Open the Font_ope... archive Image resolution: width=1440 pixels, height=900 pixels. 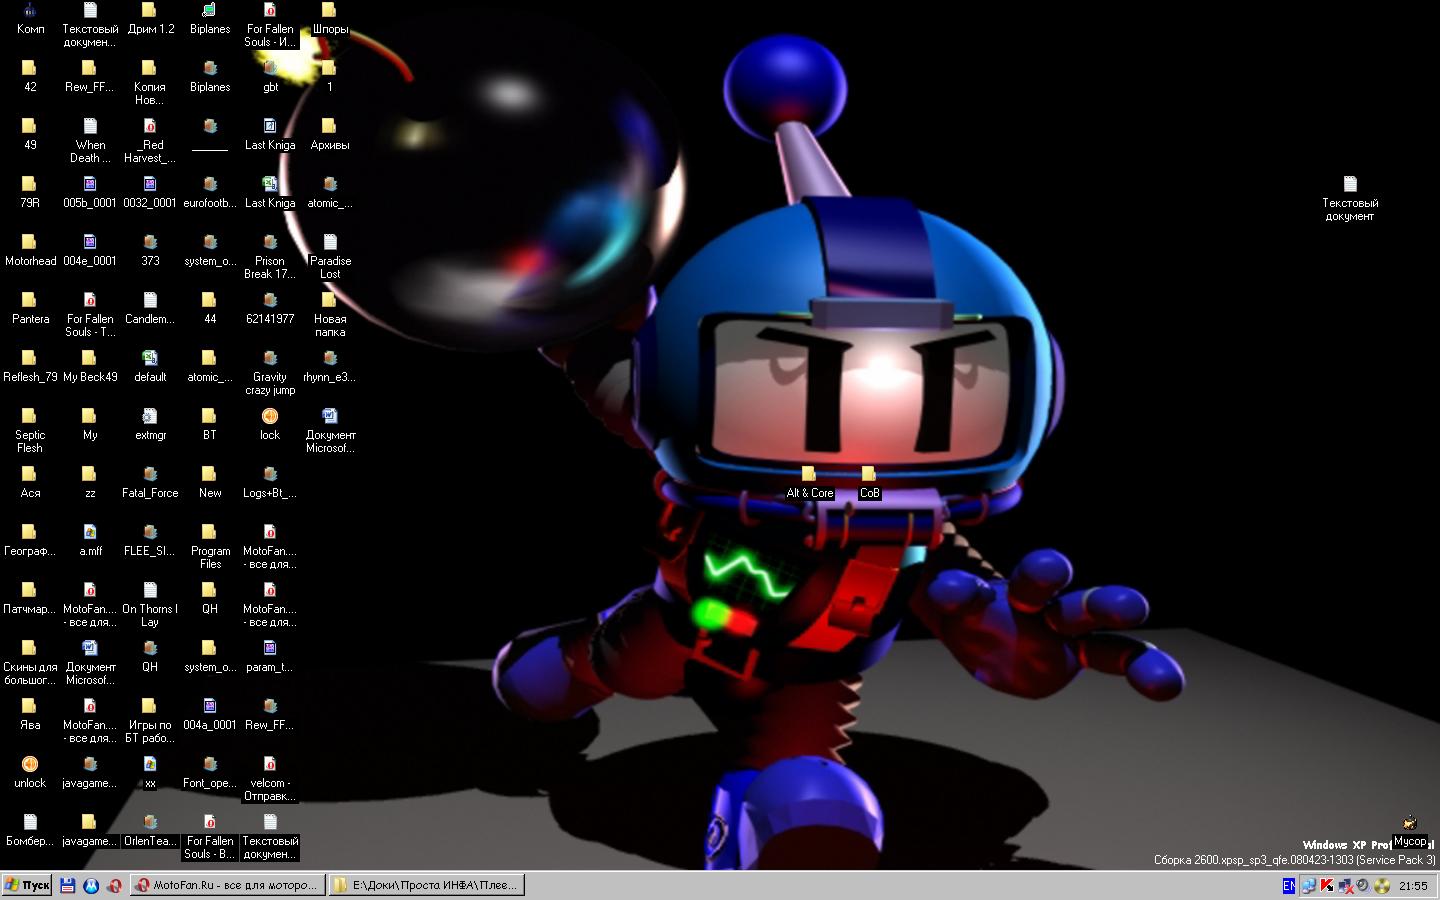pos(210,772)
